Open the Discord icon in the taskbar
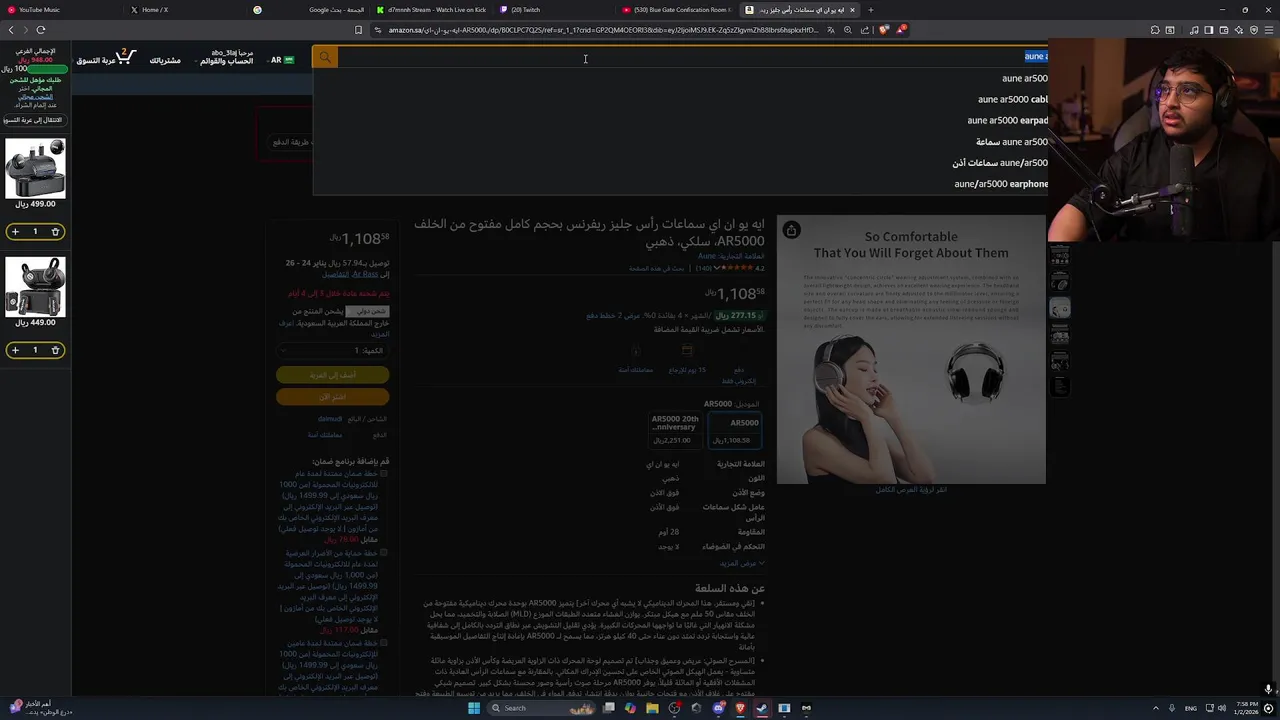 tap(718, 708)
